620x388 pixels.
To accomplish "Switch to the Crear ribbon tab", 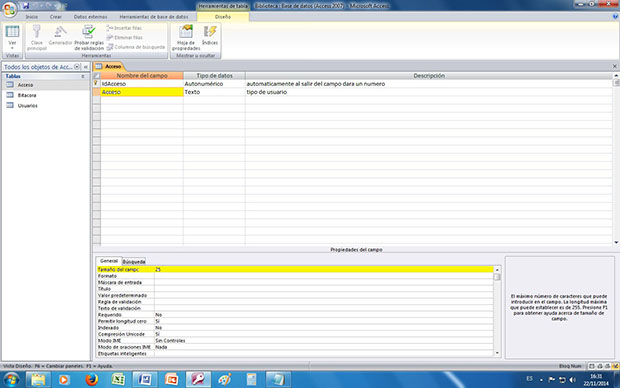I will pyautogui.click(x=56, y=17).
